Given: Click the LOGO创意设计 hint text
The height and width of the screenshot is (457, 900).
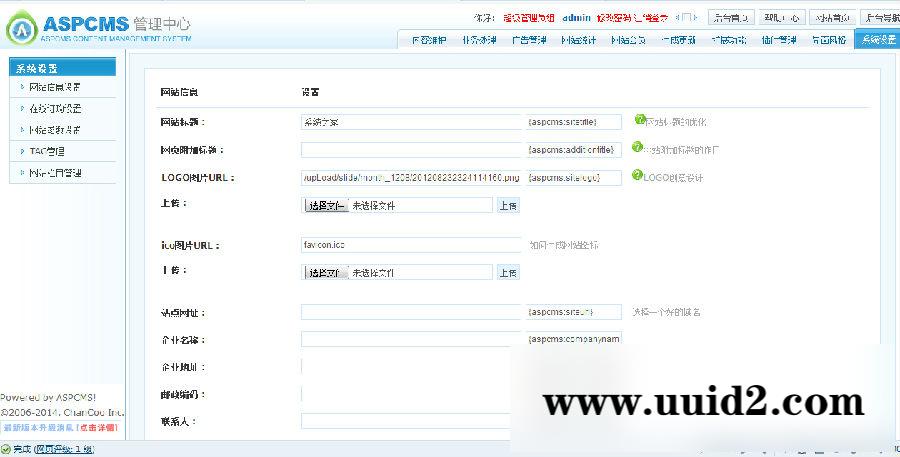Looking at the screenshot, I should pyautogui.click(x=673, y=177).
